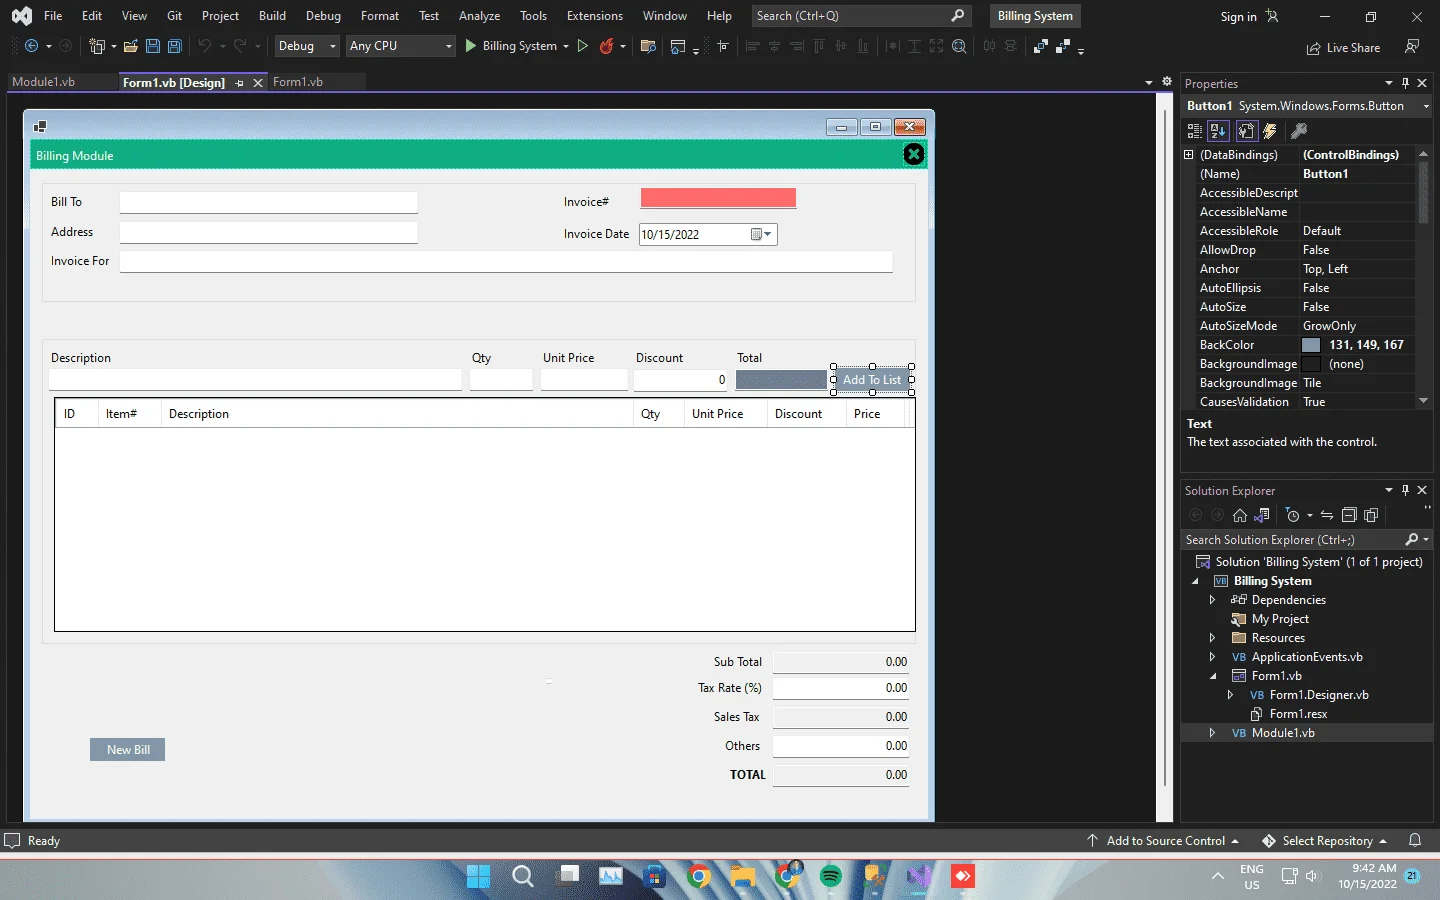This screenshot has width=1440, height=900.
Task: Click the Live Share button
Action: coord(1343,48)
